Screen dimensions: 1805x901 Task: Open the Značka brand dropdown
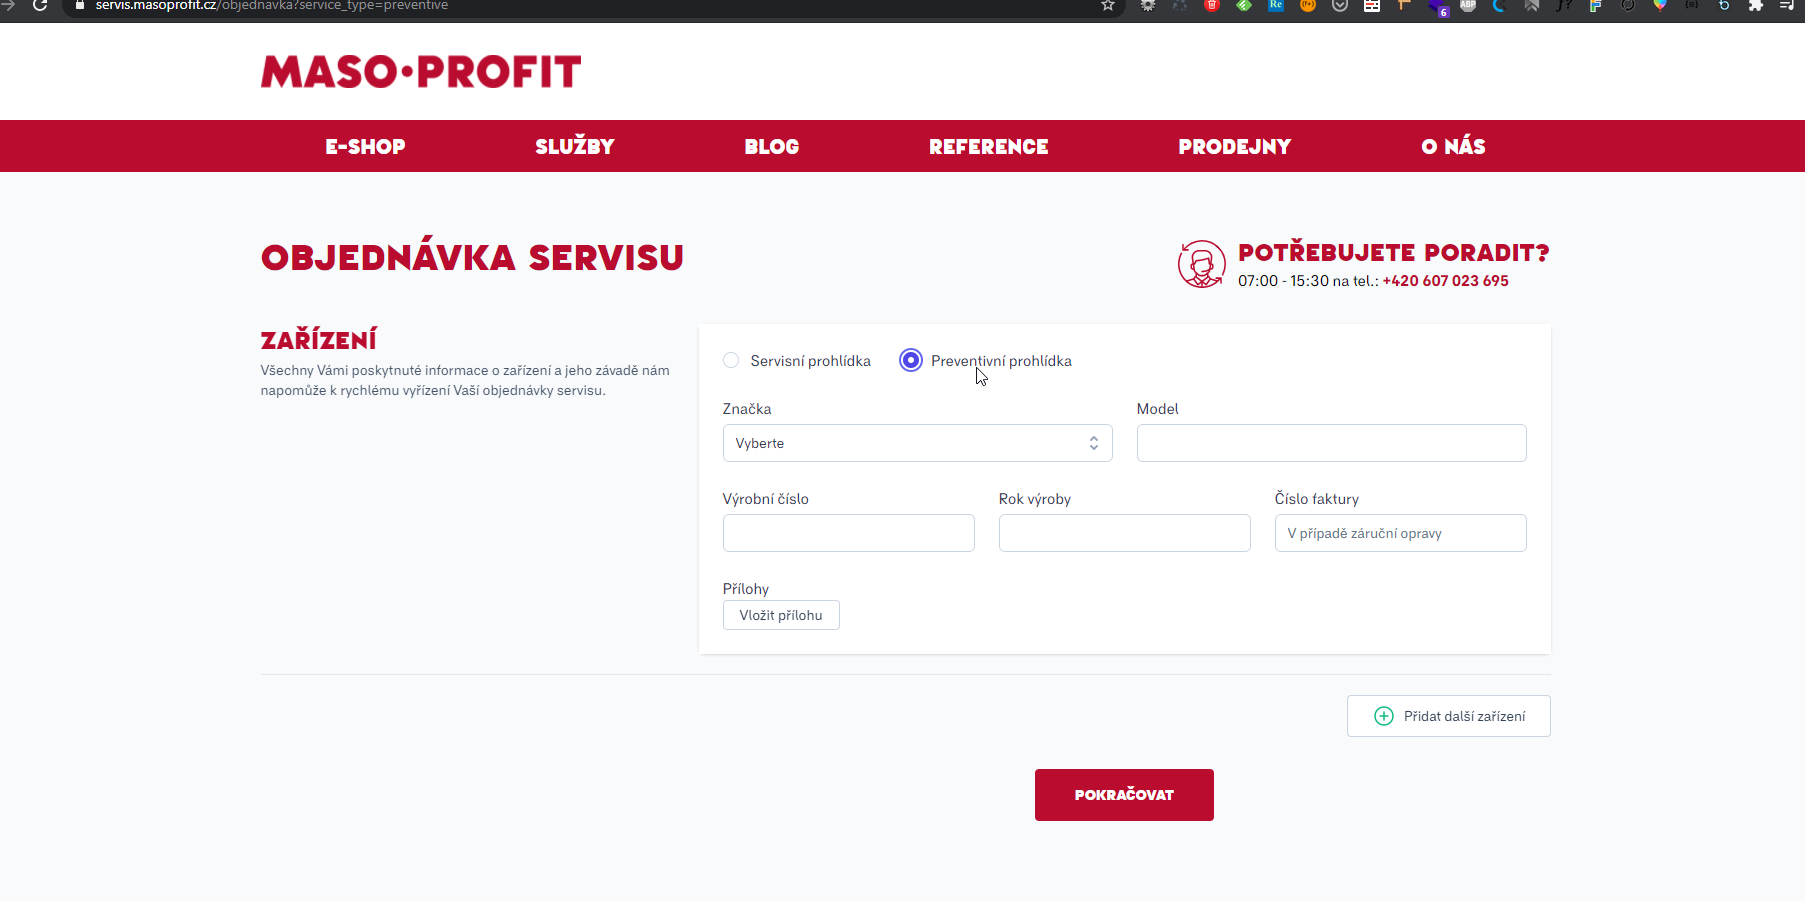[x=917, y=443]
